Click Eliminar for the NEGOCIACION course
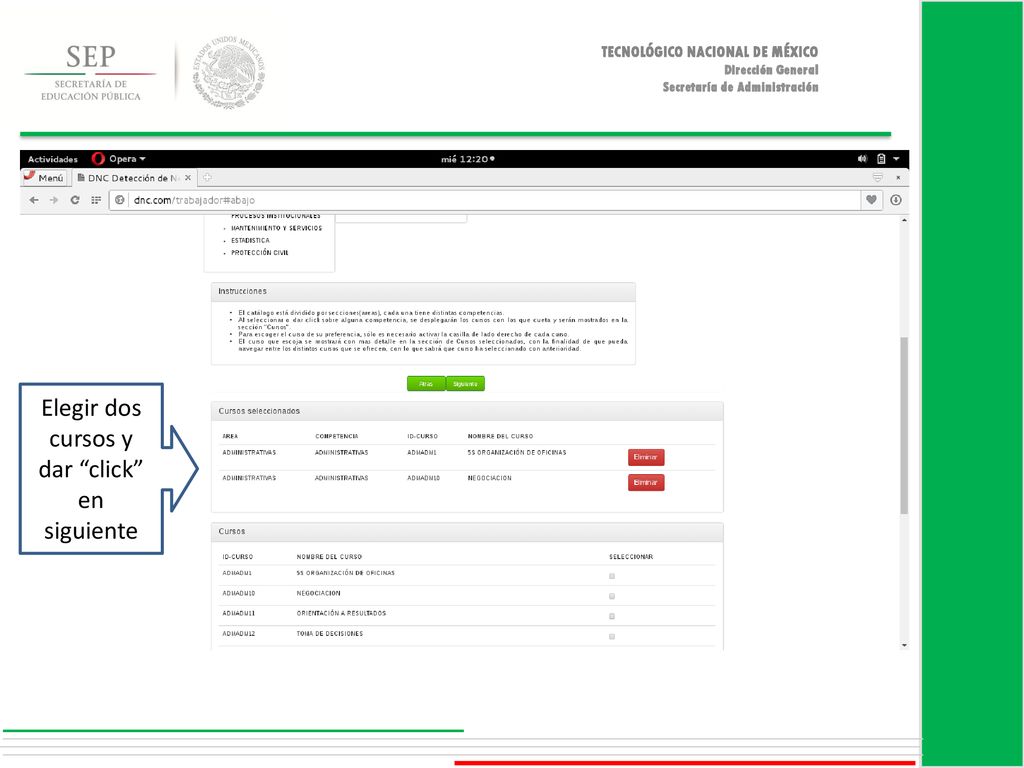Screen dimensions: 1024x768 click(x=646, y=483)
